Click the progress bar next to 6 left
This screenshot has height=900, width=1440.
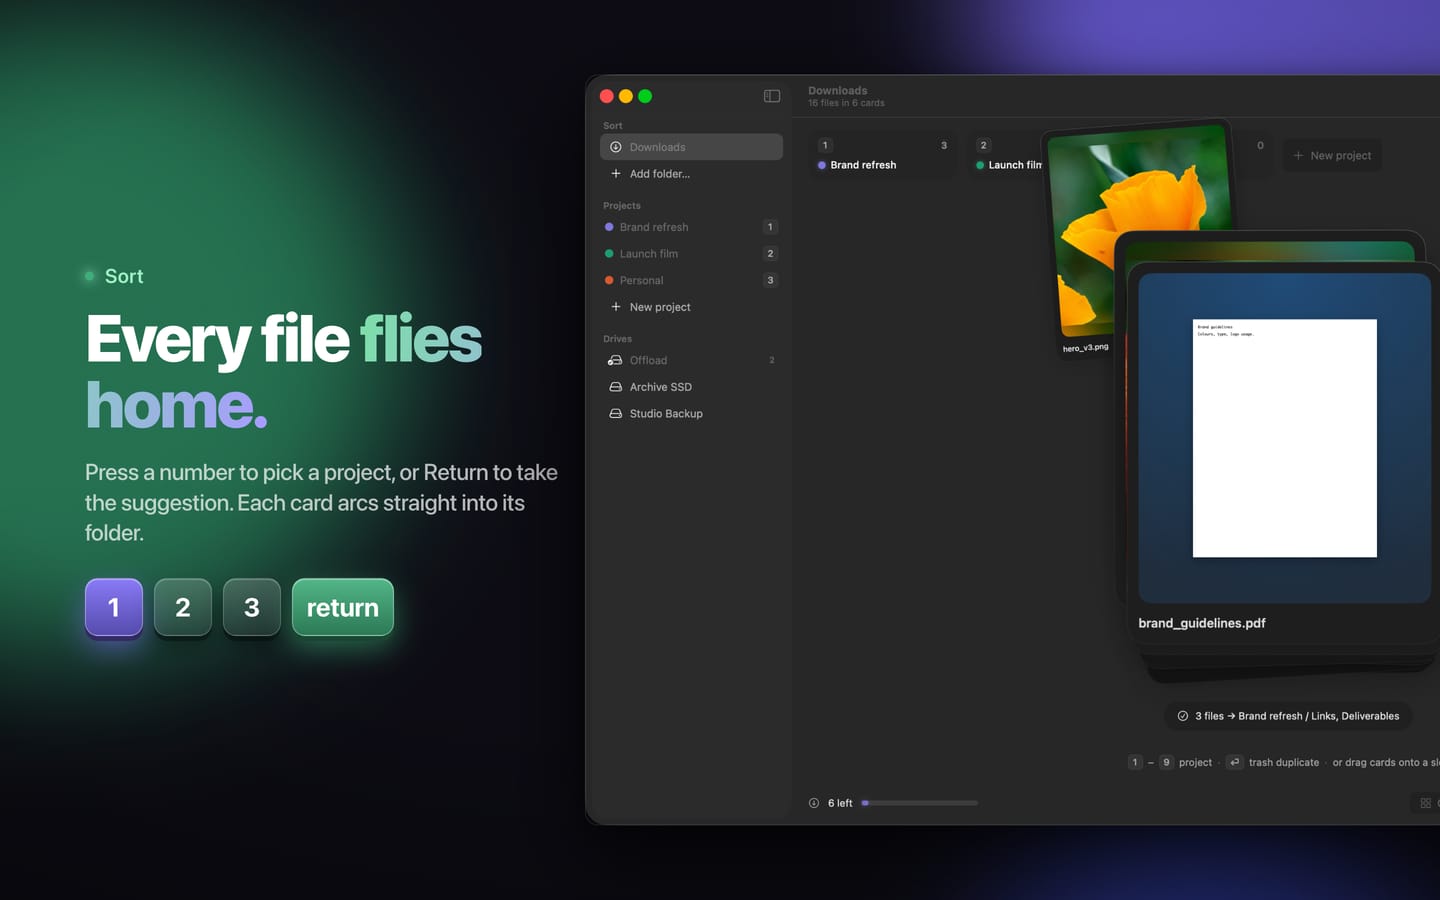(919, 803)
